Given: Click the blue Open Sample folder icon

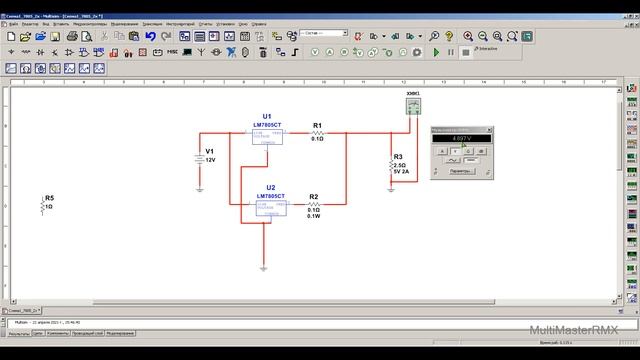Looking at the screenshot, I should pyautogui.click(x=40, y=37).
